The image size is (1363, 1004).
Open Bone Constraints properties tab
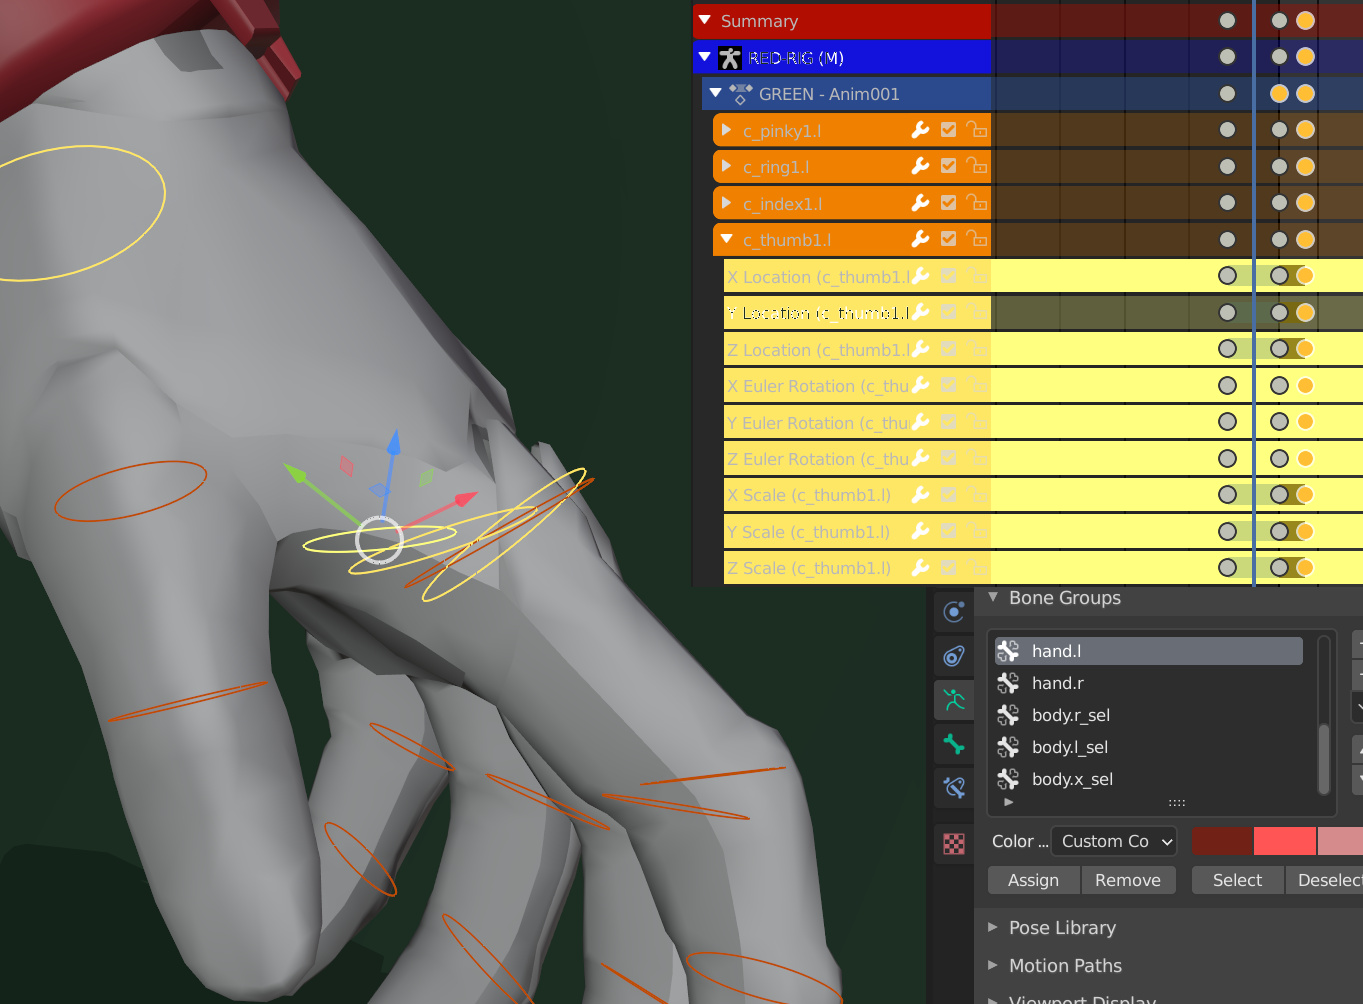[x=954, y=787]
